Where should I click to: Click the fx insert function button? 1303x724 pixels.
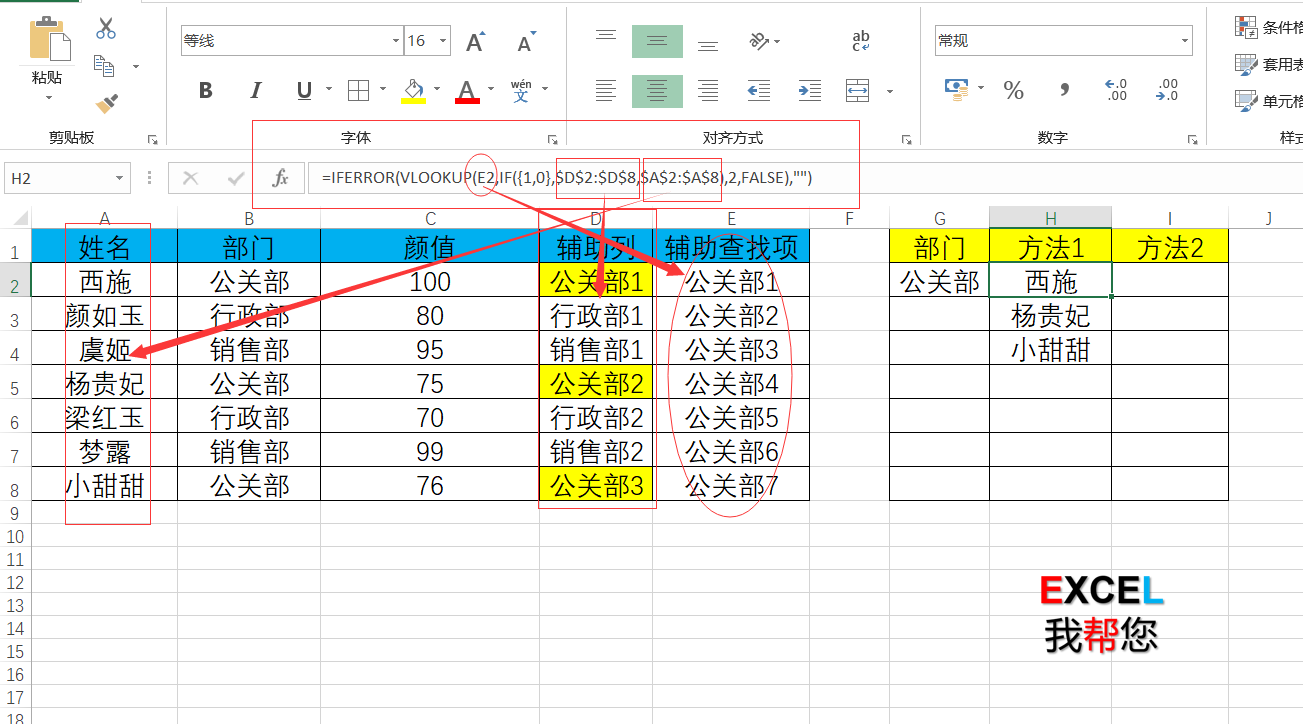click(x=281, y=178)
